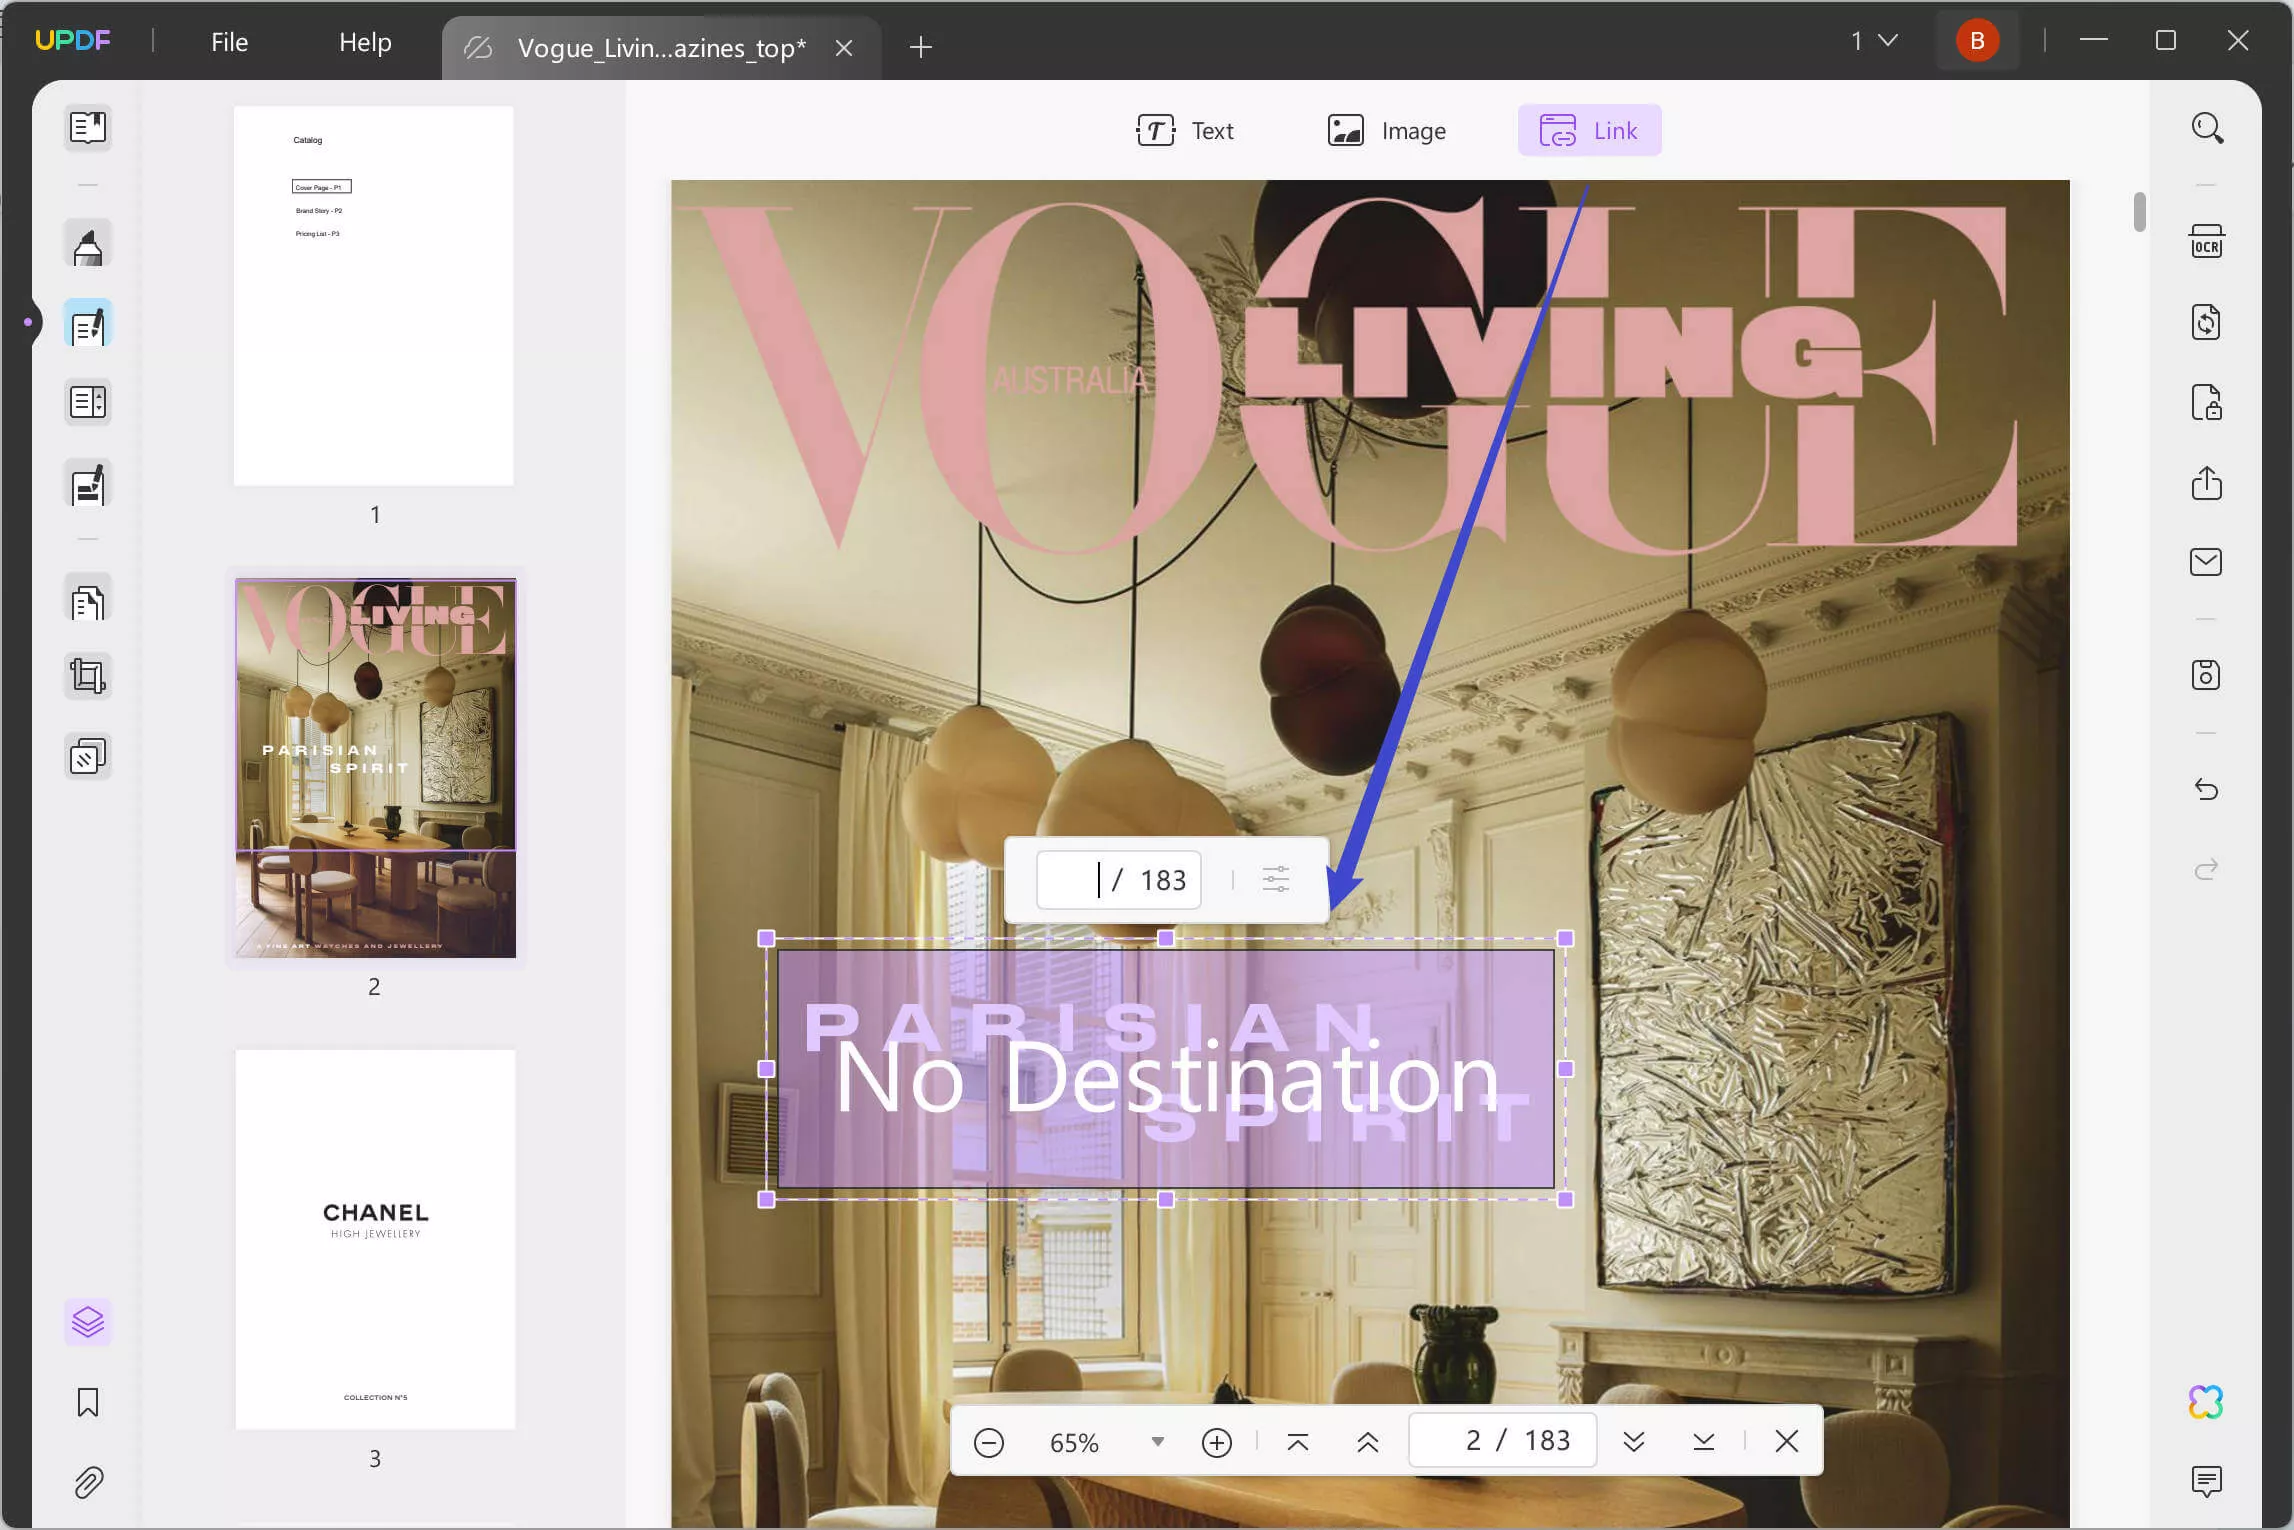The width and height of the screenshot is (2294, 1530).
Task: Open the File menu
Action: coord(229,42)
